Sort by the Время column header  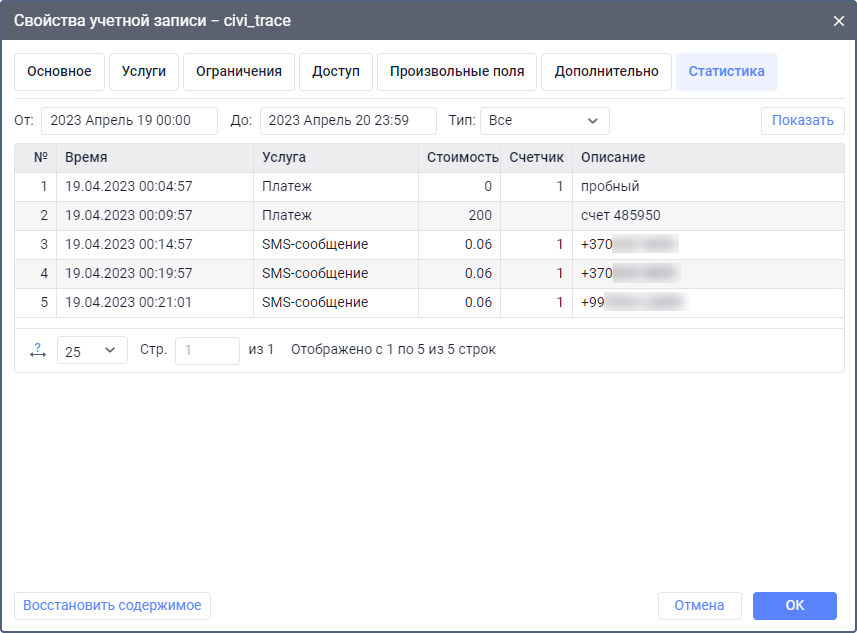pos(155,158)
